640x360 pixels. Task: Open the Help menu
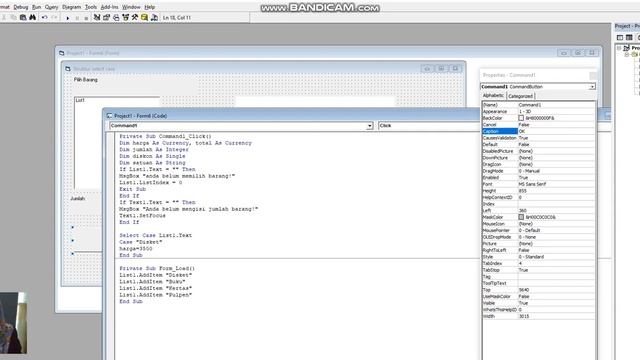pos(149,7)
